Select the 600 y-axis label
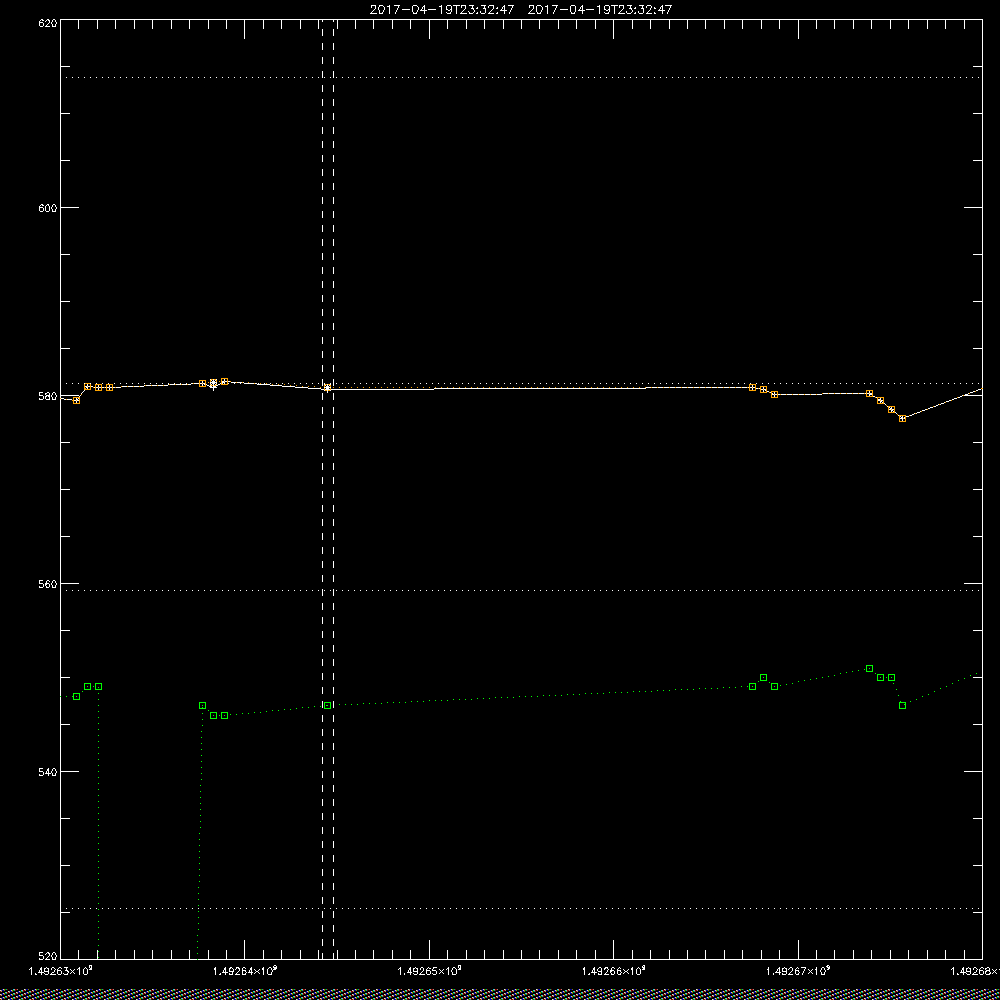 (x=48, y=208)
